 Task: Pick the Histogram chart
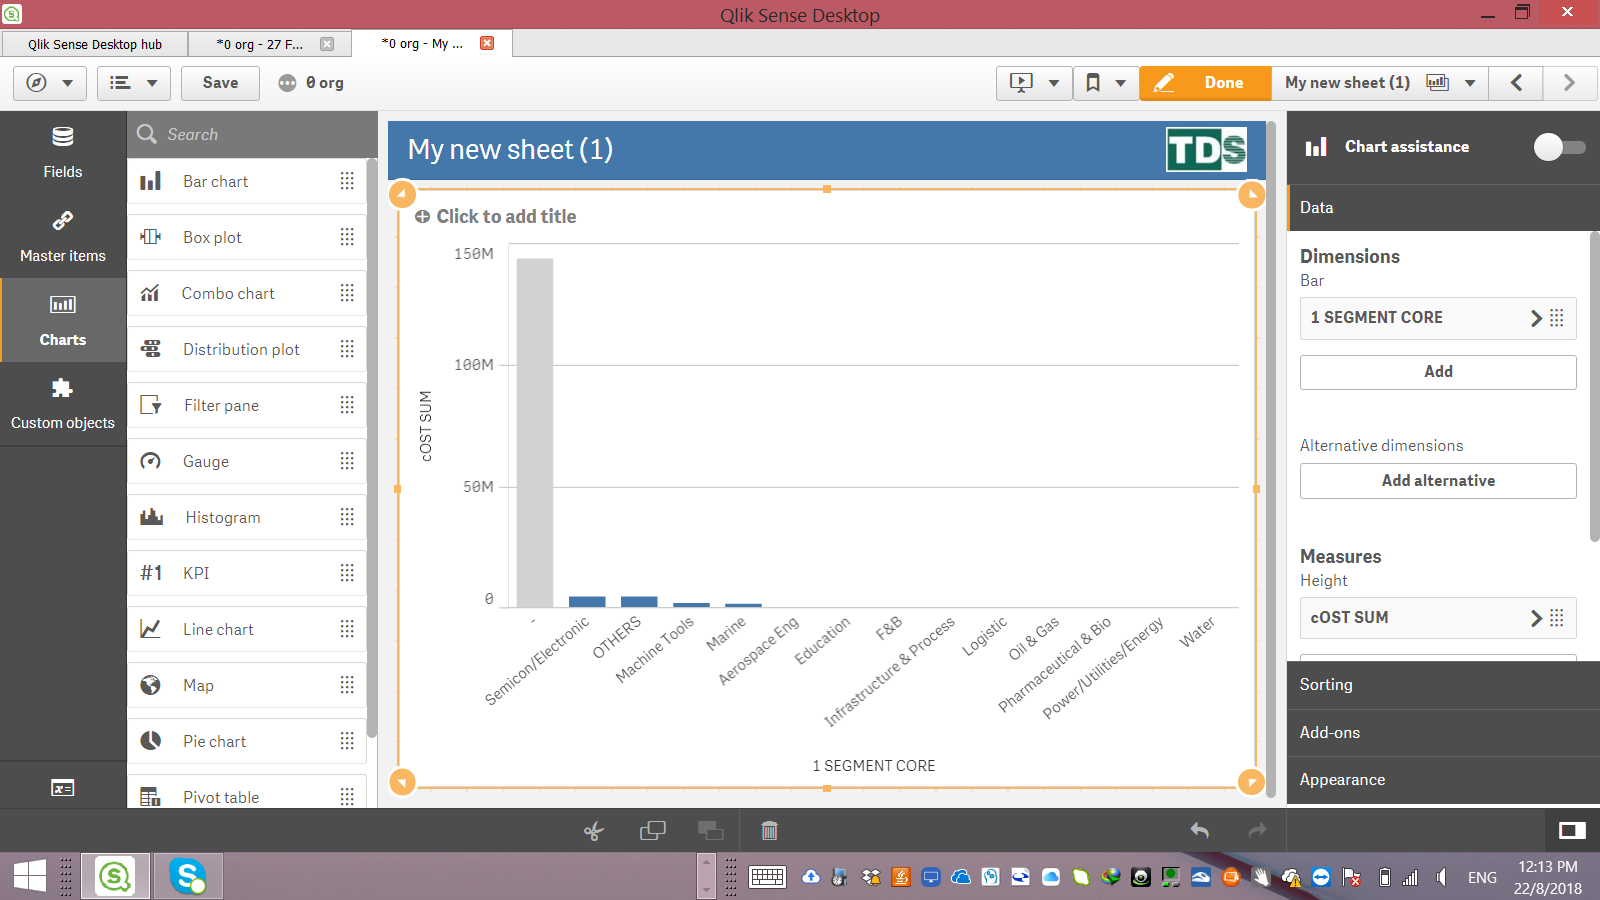247,517
